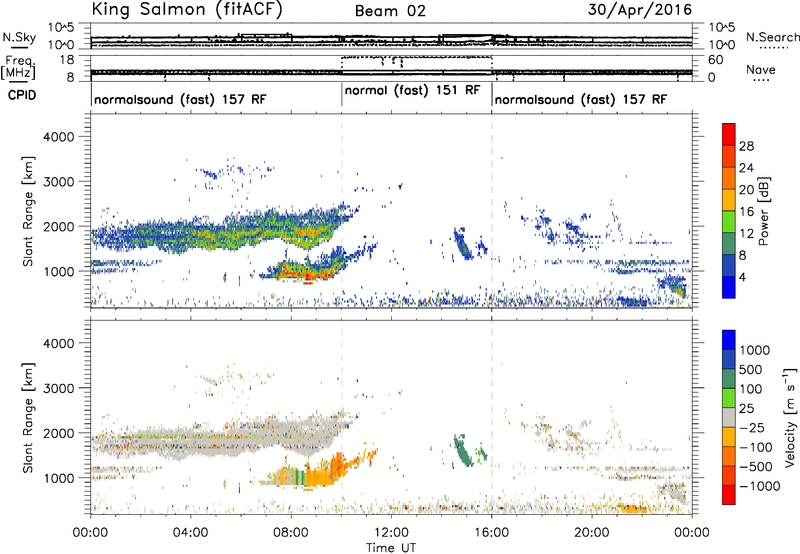Click the dotted frequency step-up trace at 18 MHz
The width and height of the screenshot is (800, 554).
click(x=416, y=57)
